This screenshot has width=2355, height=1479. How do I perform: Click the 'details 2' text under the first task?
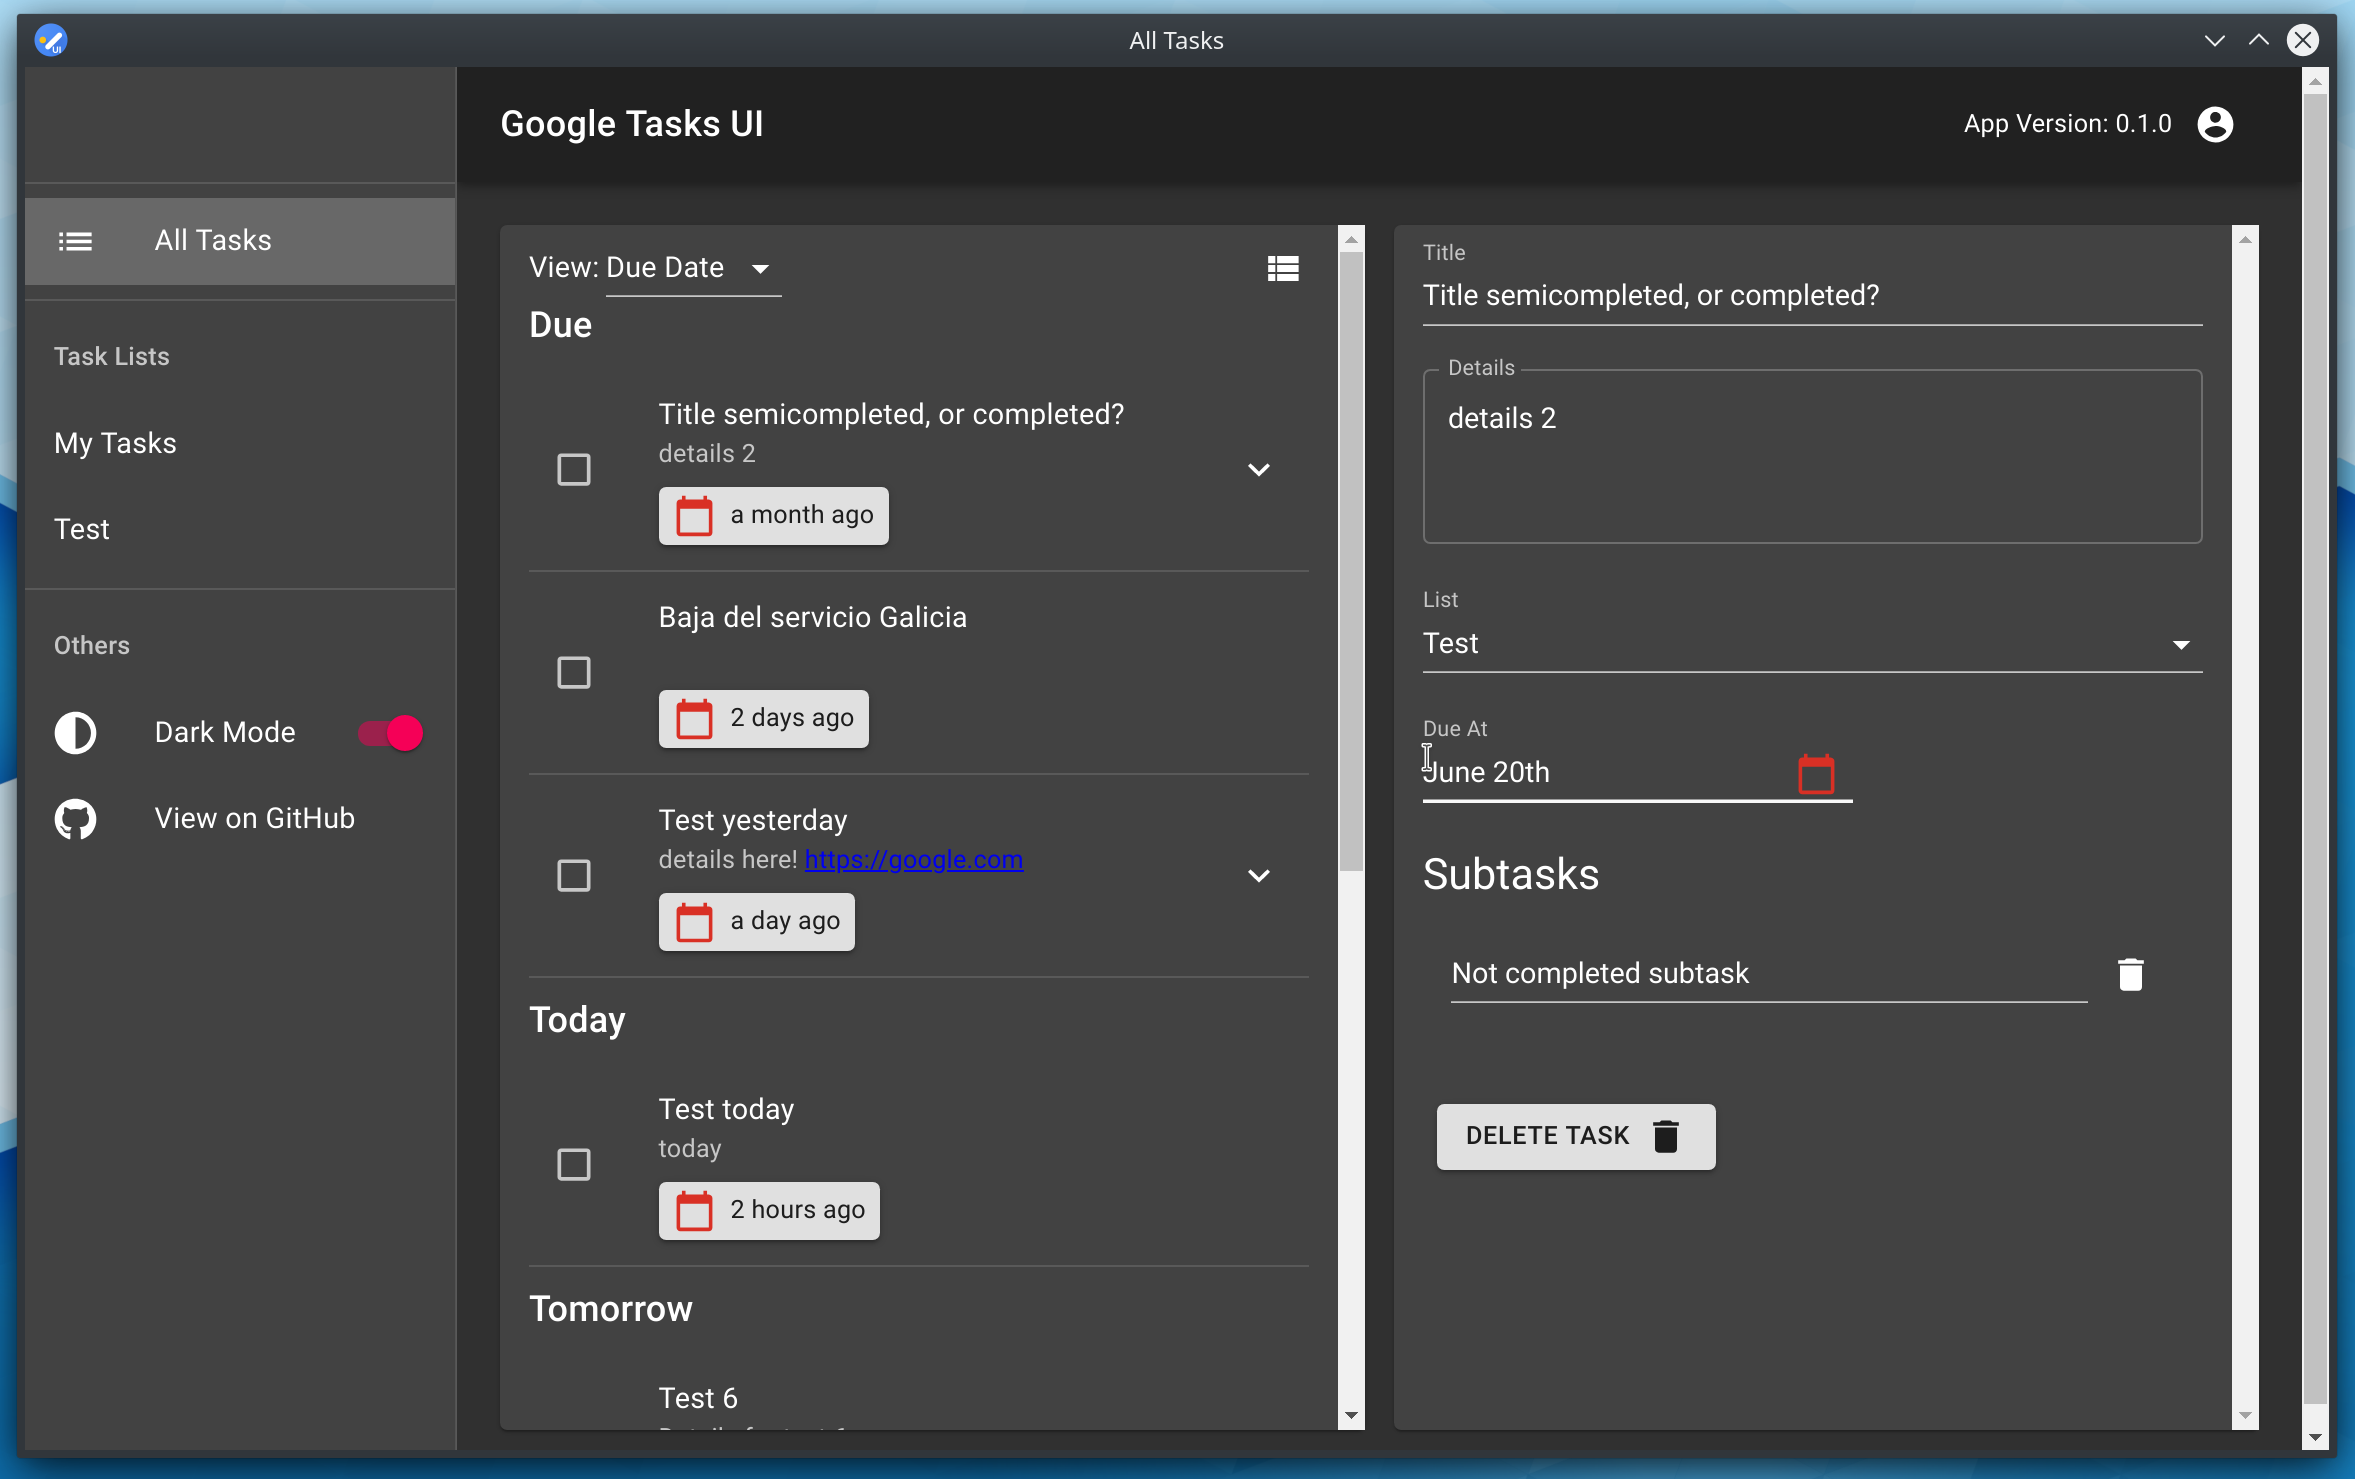tap(706, 454)
